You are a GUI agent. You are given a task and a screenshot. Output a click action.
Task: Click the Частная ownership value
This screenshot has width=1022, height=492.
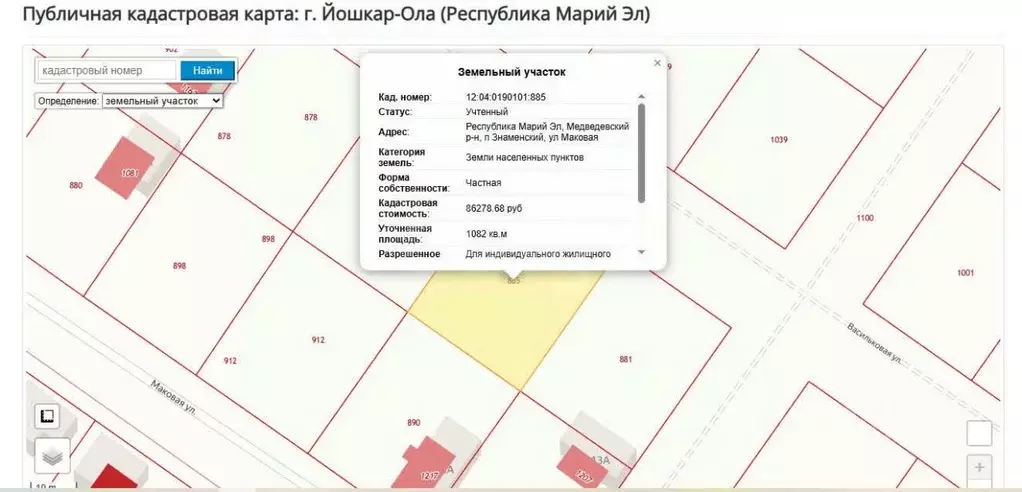click(484, 183)
